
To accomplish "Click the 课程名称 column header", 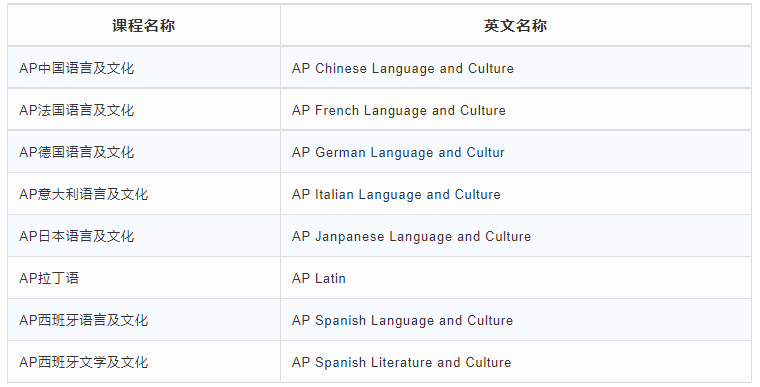I will tap(143, 26).
